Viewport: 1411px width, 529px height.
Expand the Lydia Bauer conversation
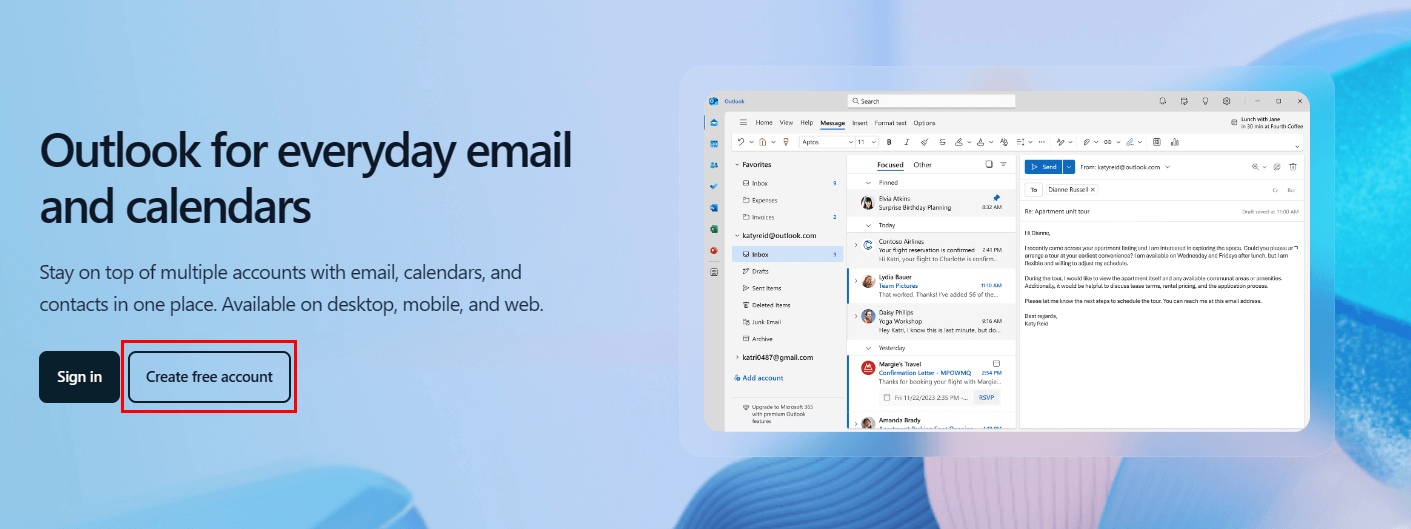pyautogui.click(x=856, y=281)
